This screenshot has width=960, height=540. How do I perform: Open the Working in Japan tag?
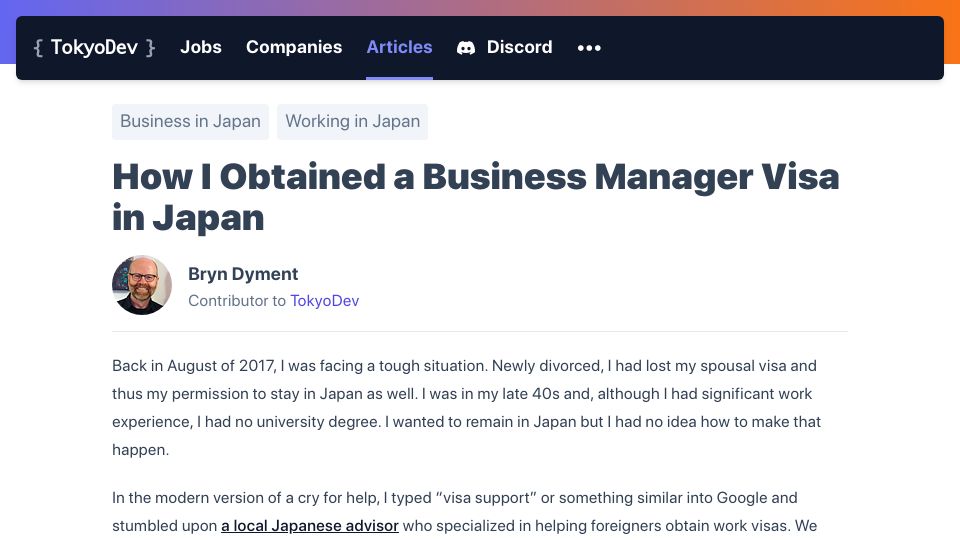(353, 121)
